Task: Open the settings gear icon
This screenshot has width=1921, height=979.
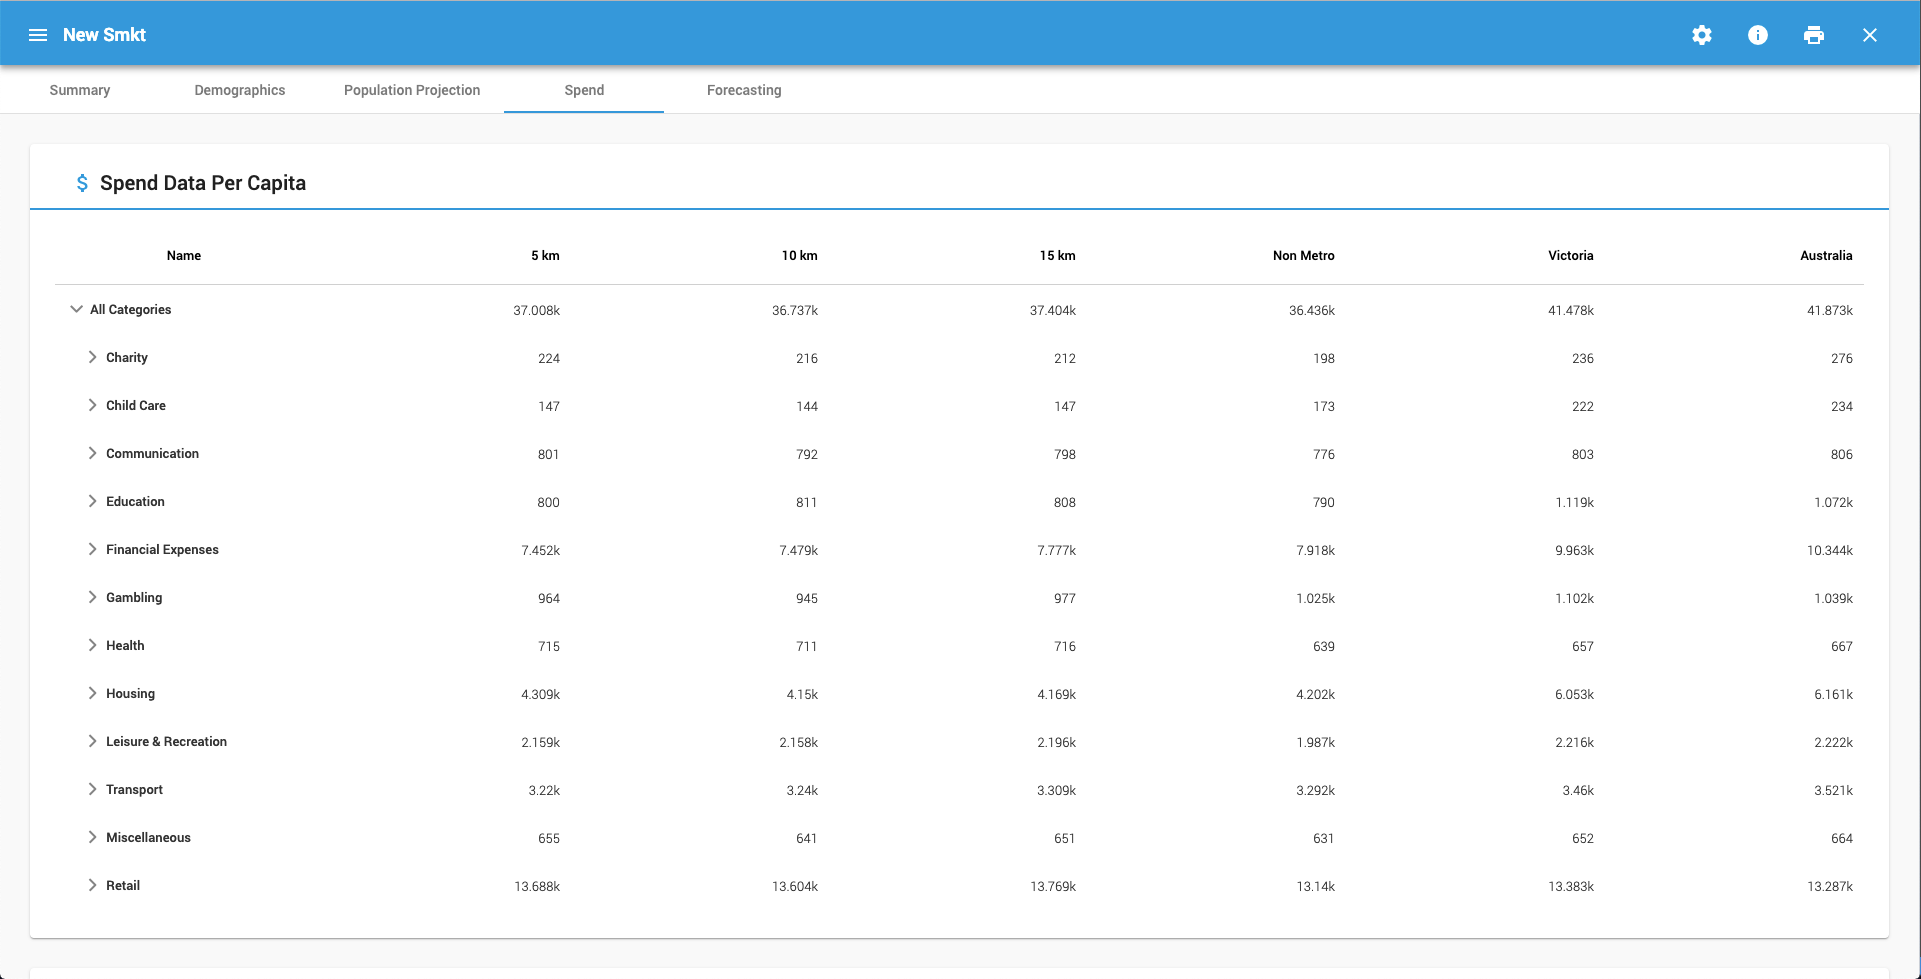Action: tap(1701, 35)
